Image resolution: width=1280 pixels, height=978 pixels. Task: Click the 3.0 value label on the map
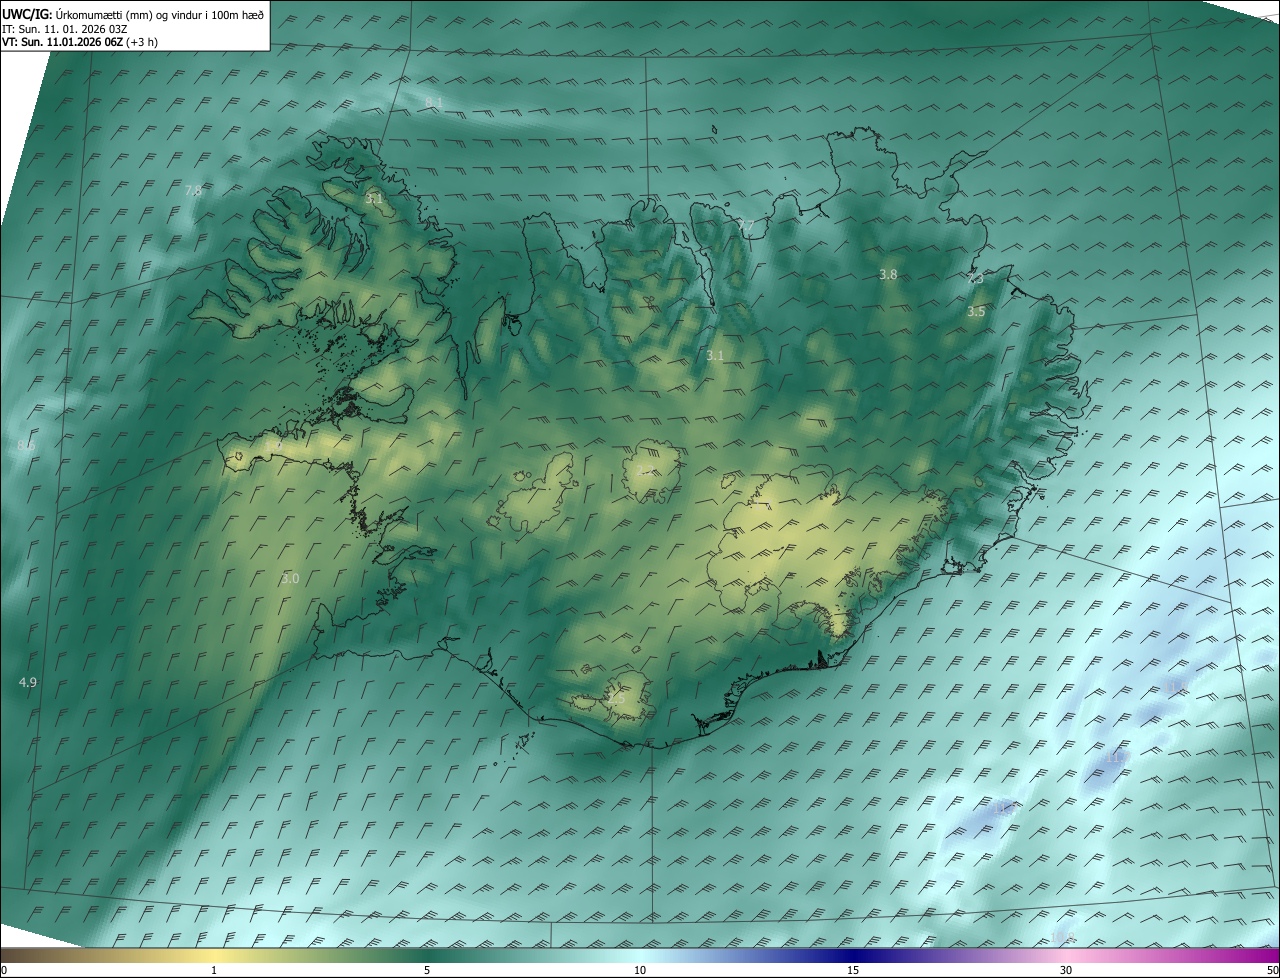pos(290,578)
